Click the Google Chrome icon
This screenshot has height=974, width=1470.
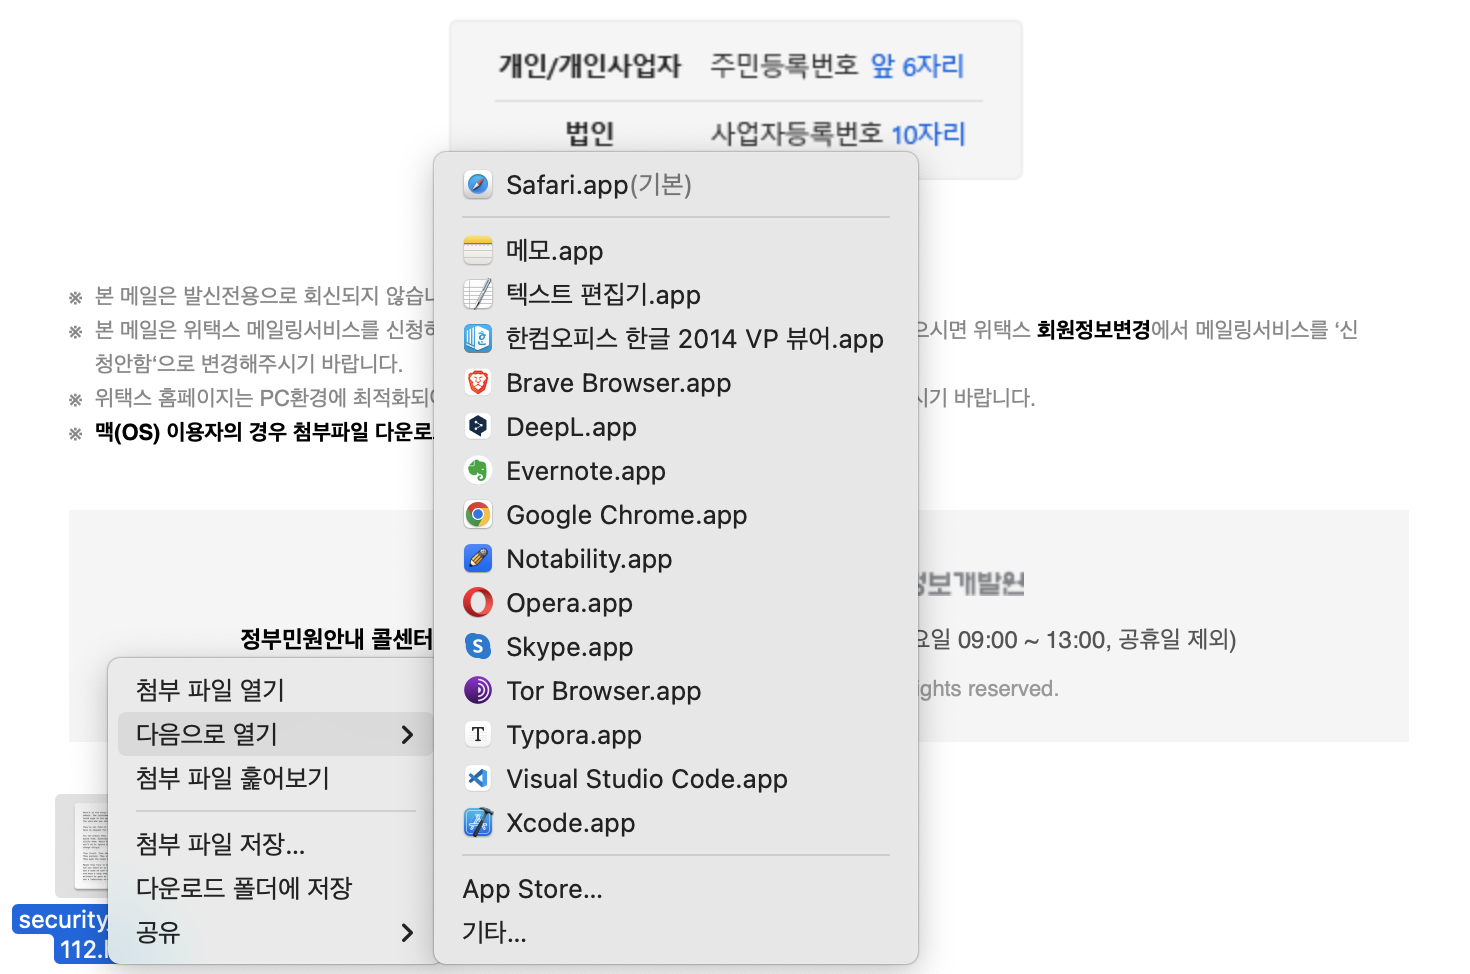(x=478, y=514)
